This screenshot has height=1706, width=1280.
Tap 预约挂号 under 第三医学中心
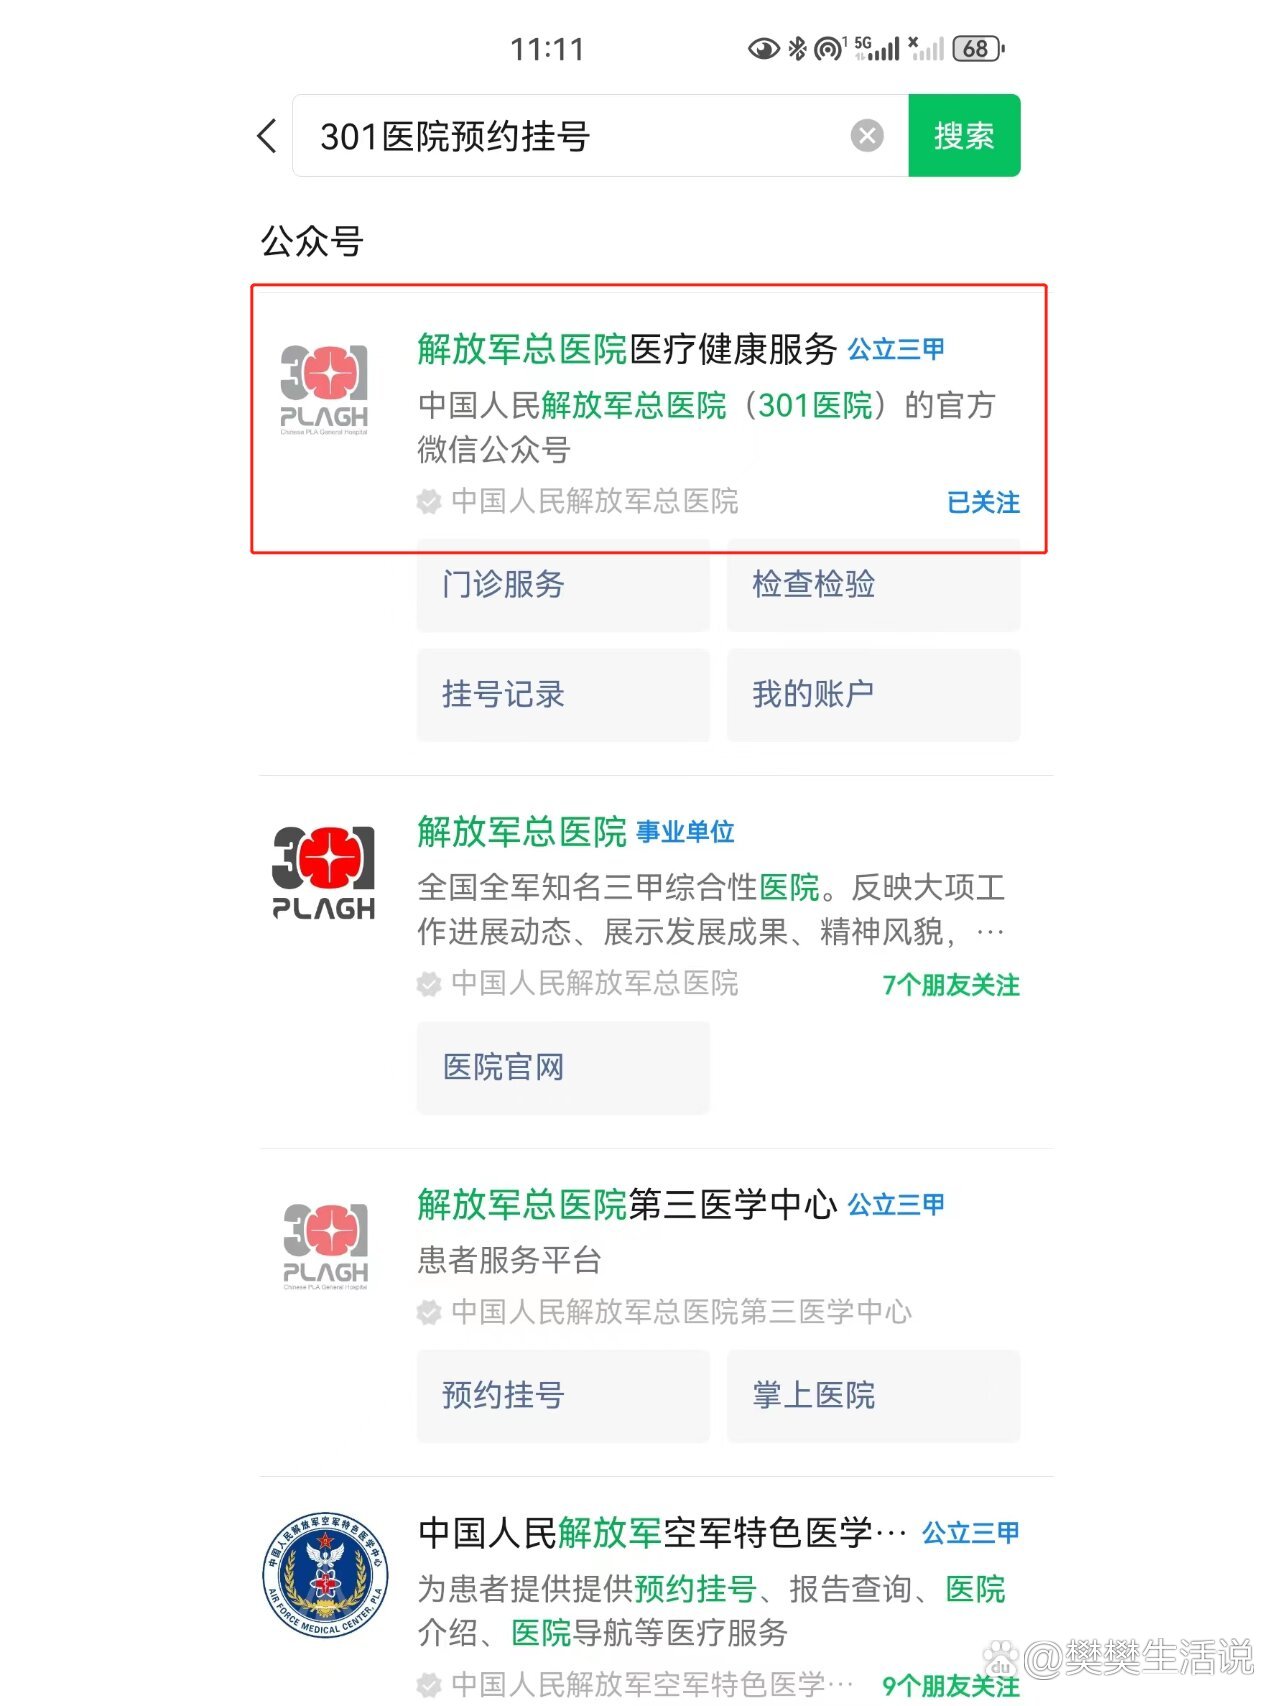click(x=563, y=1395)
